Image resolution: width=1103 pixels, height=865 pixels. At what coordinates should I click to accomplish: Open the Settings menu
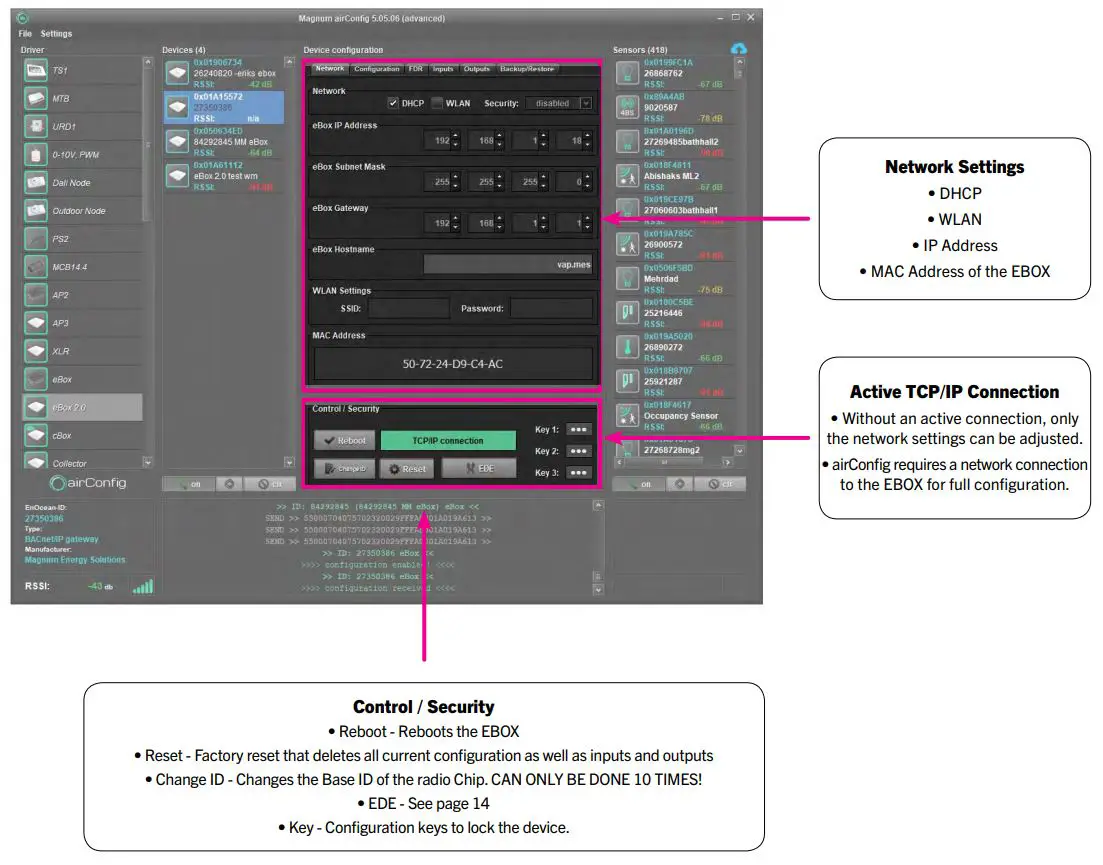tap(54, 33)
